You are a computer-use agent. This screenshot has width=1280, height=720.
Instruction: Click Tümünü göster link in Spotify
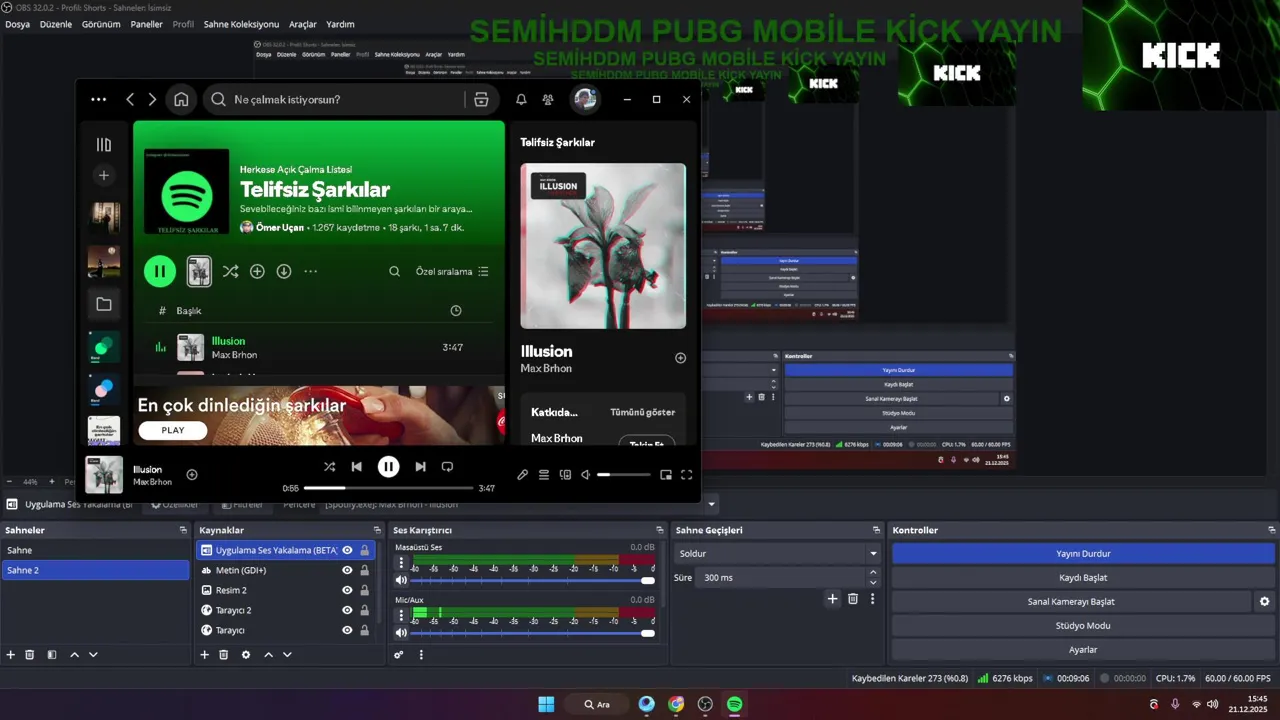tap(642, 412)
